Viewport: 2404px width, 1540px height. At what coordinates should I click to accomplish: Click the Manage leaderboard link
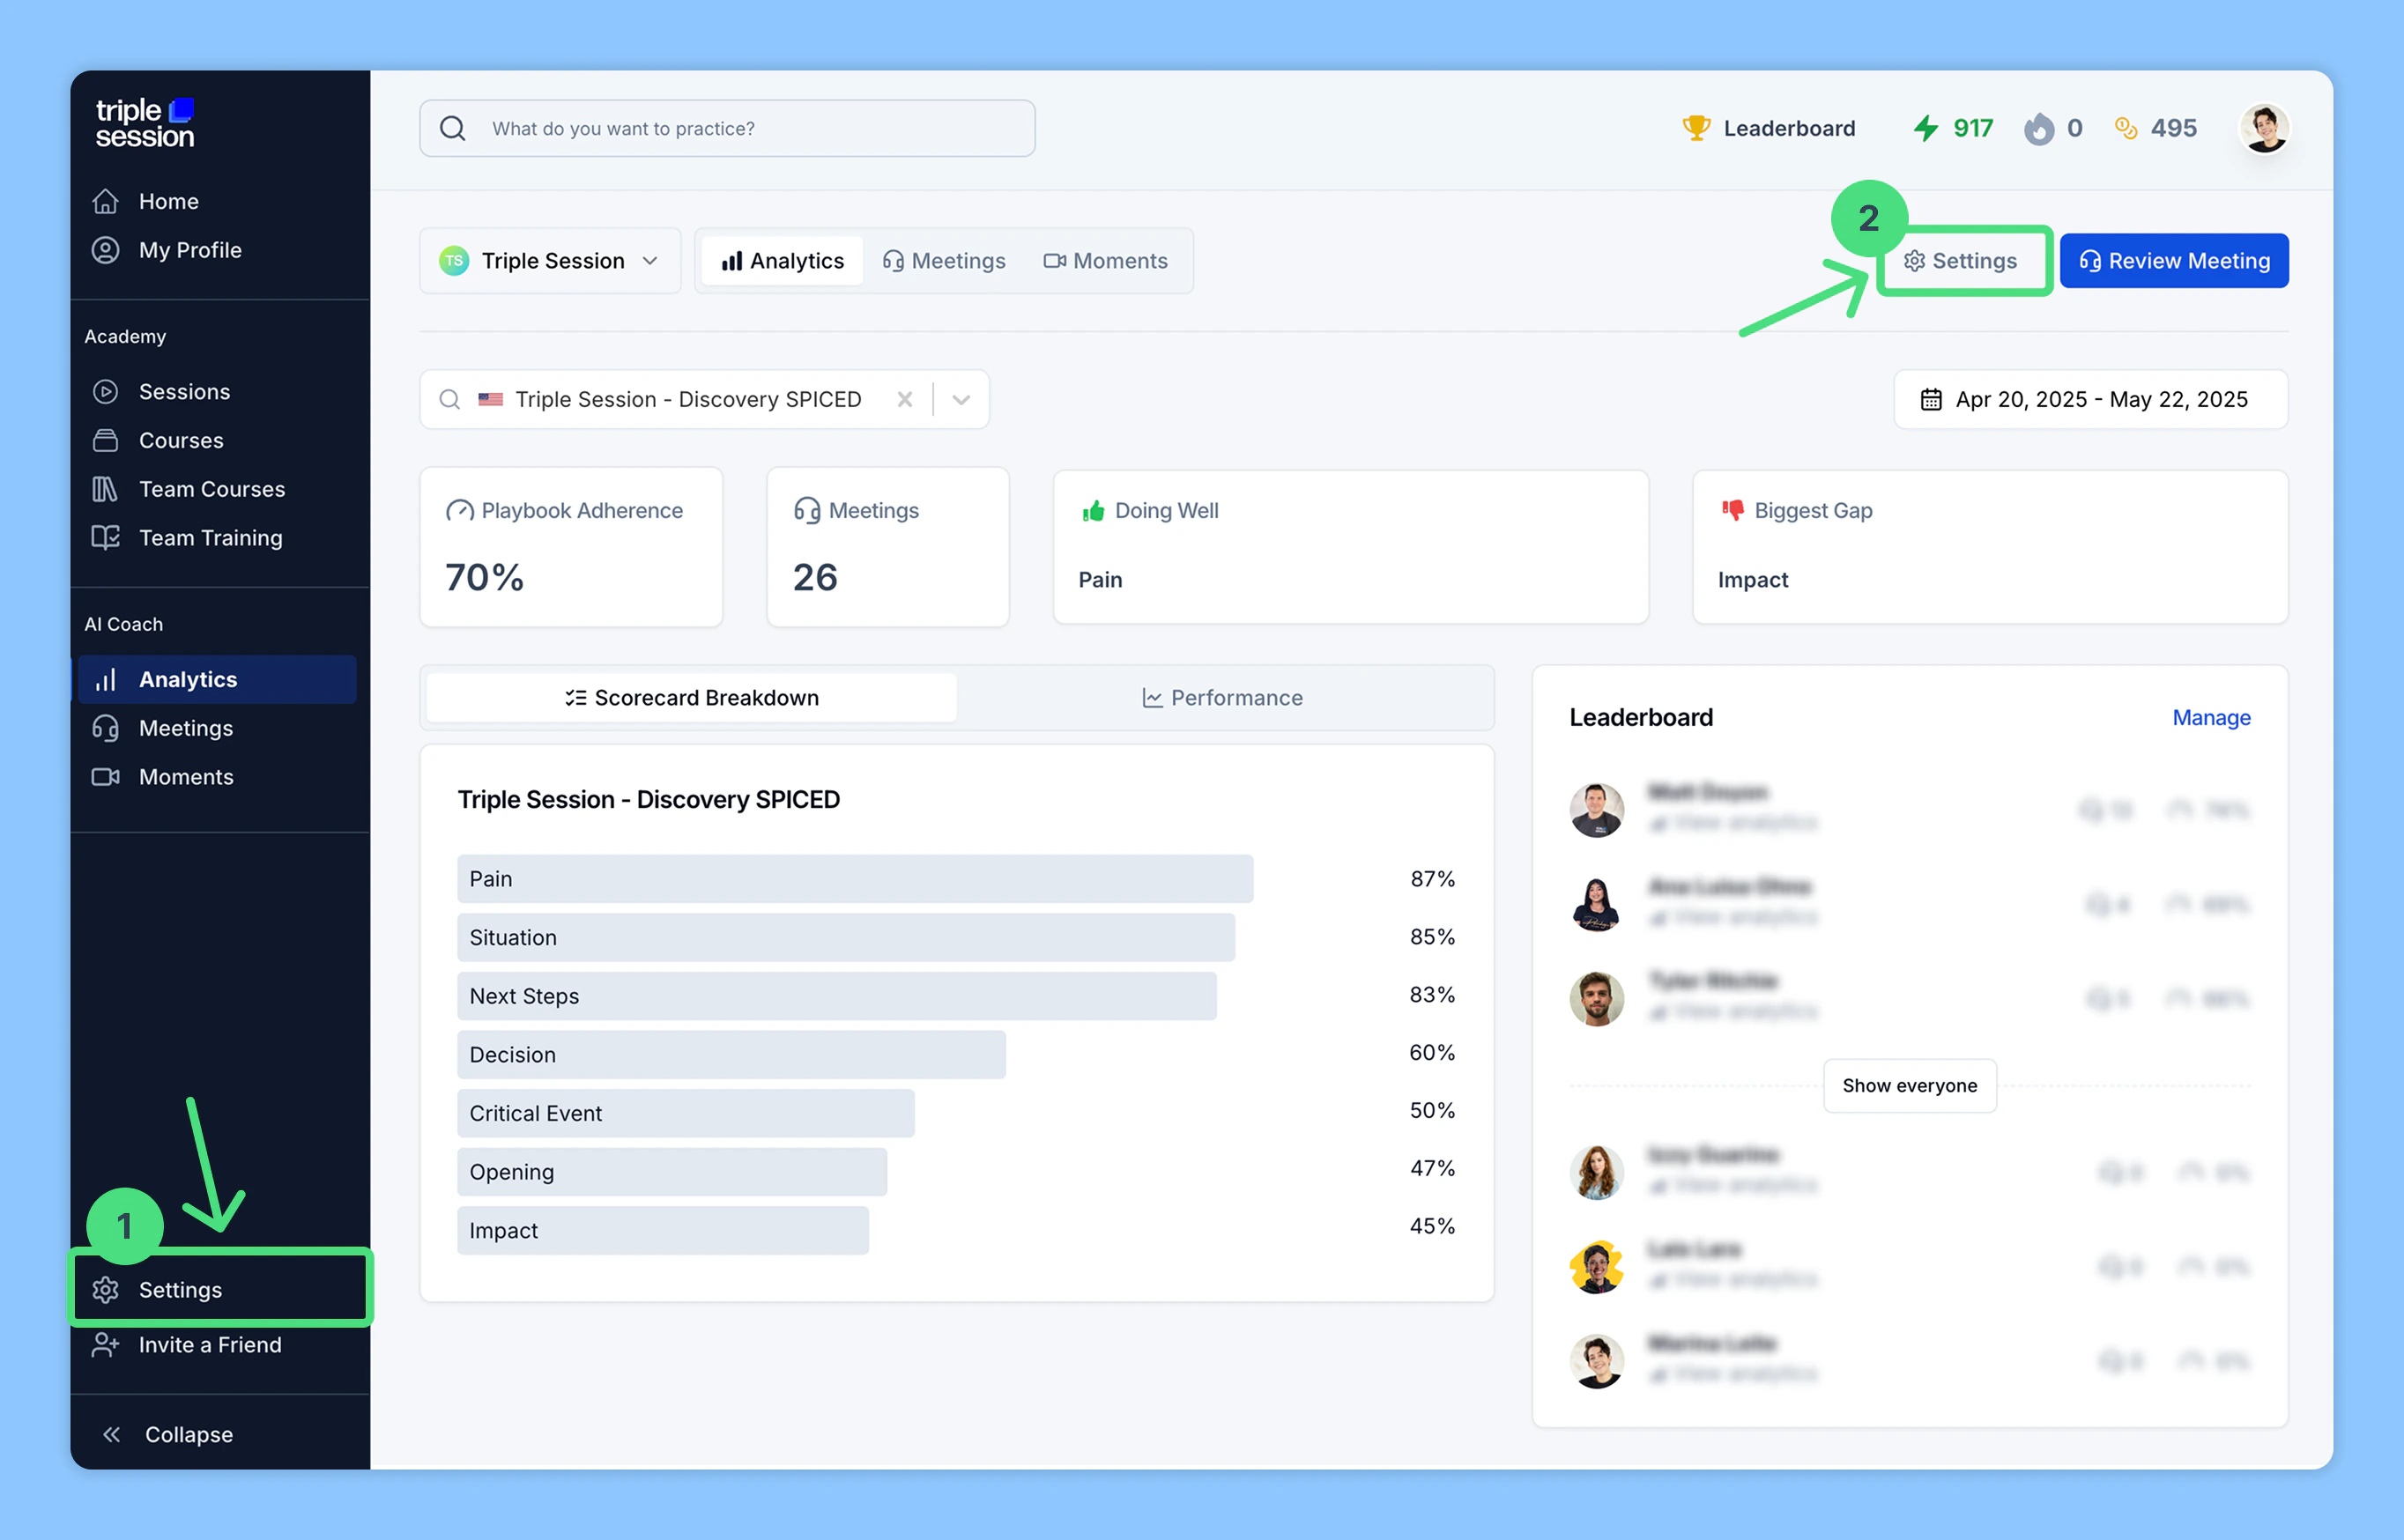[2211, 718]
